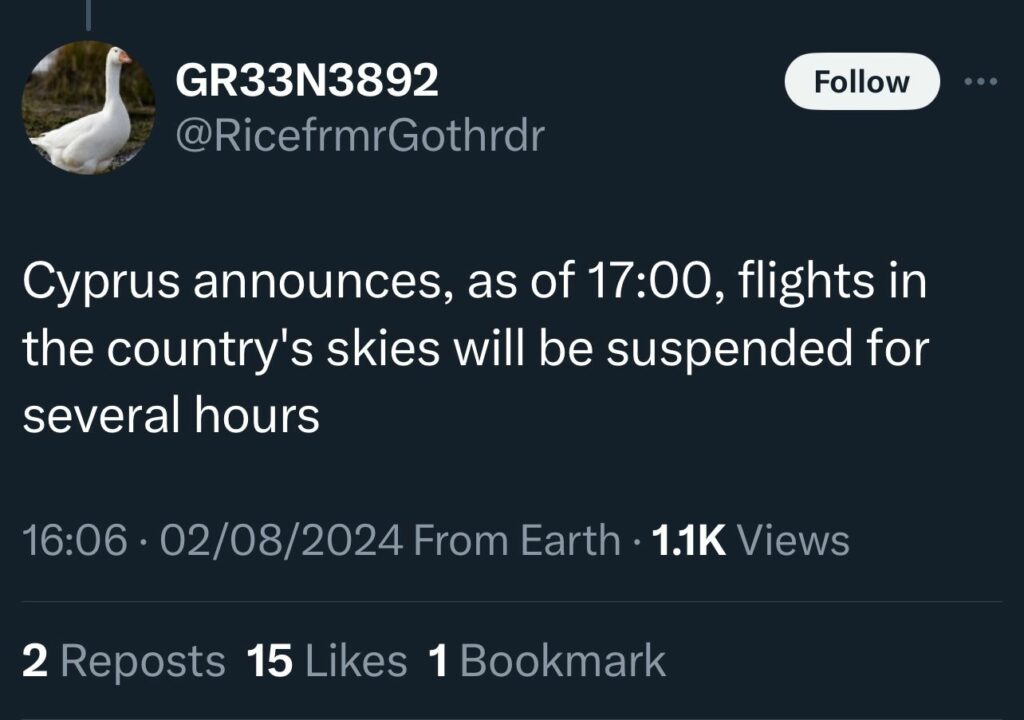Image resolution: width=1024 pixels, height=720 pixels.
Task: Click the thread connector line above avatar
Action: point(88,15)
